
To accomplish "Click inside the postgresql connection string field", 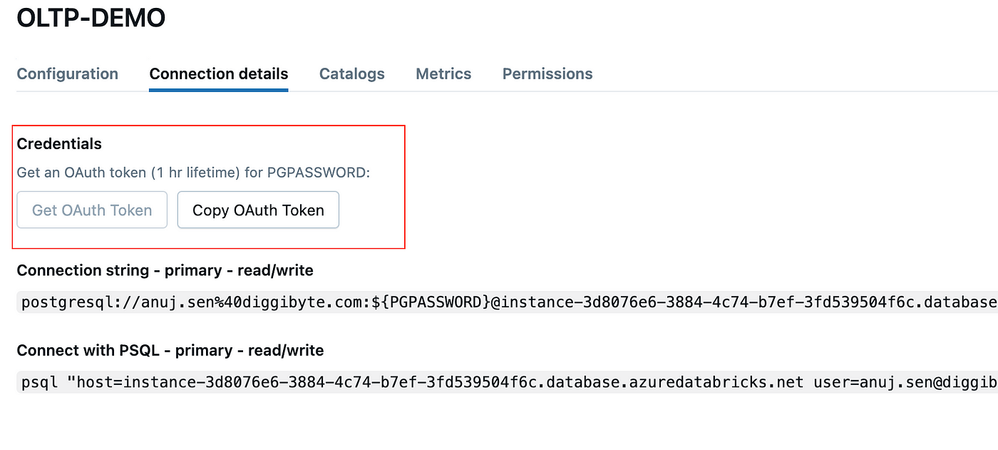I will [600, 302].
